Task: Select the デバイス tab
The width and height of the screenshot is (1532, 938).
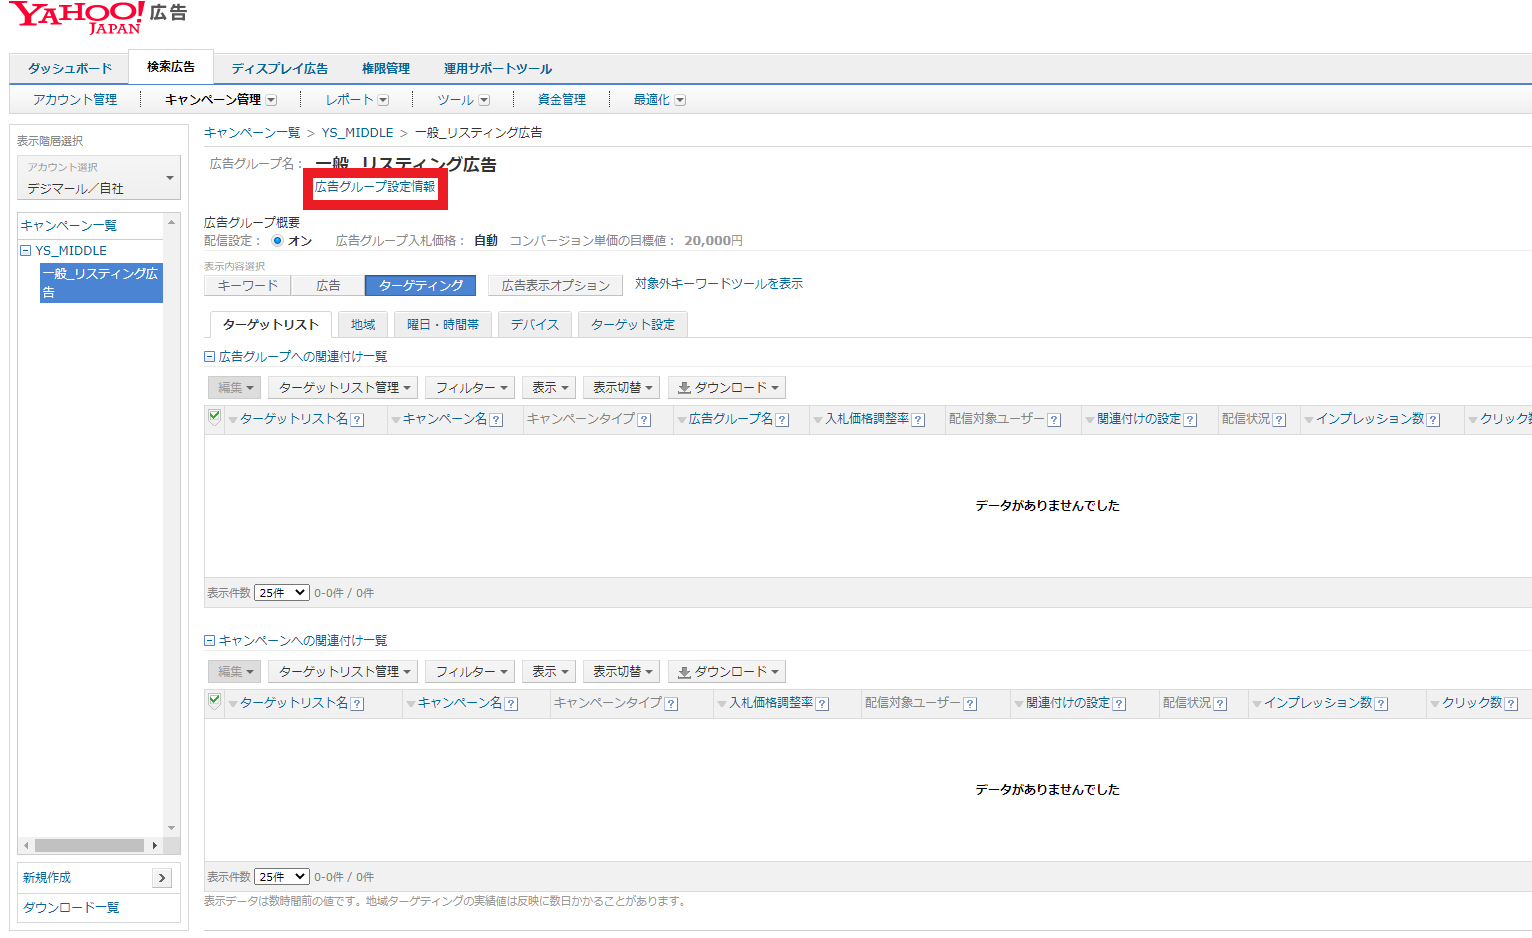Action: 535,325
